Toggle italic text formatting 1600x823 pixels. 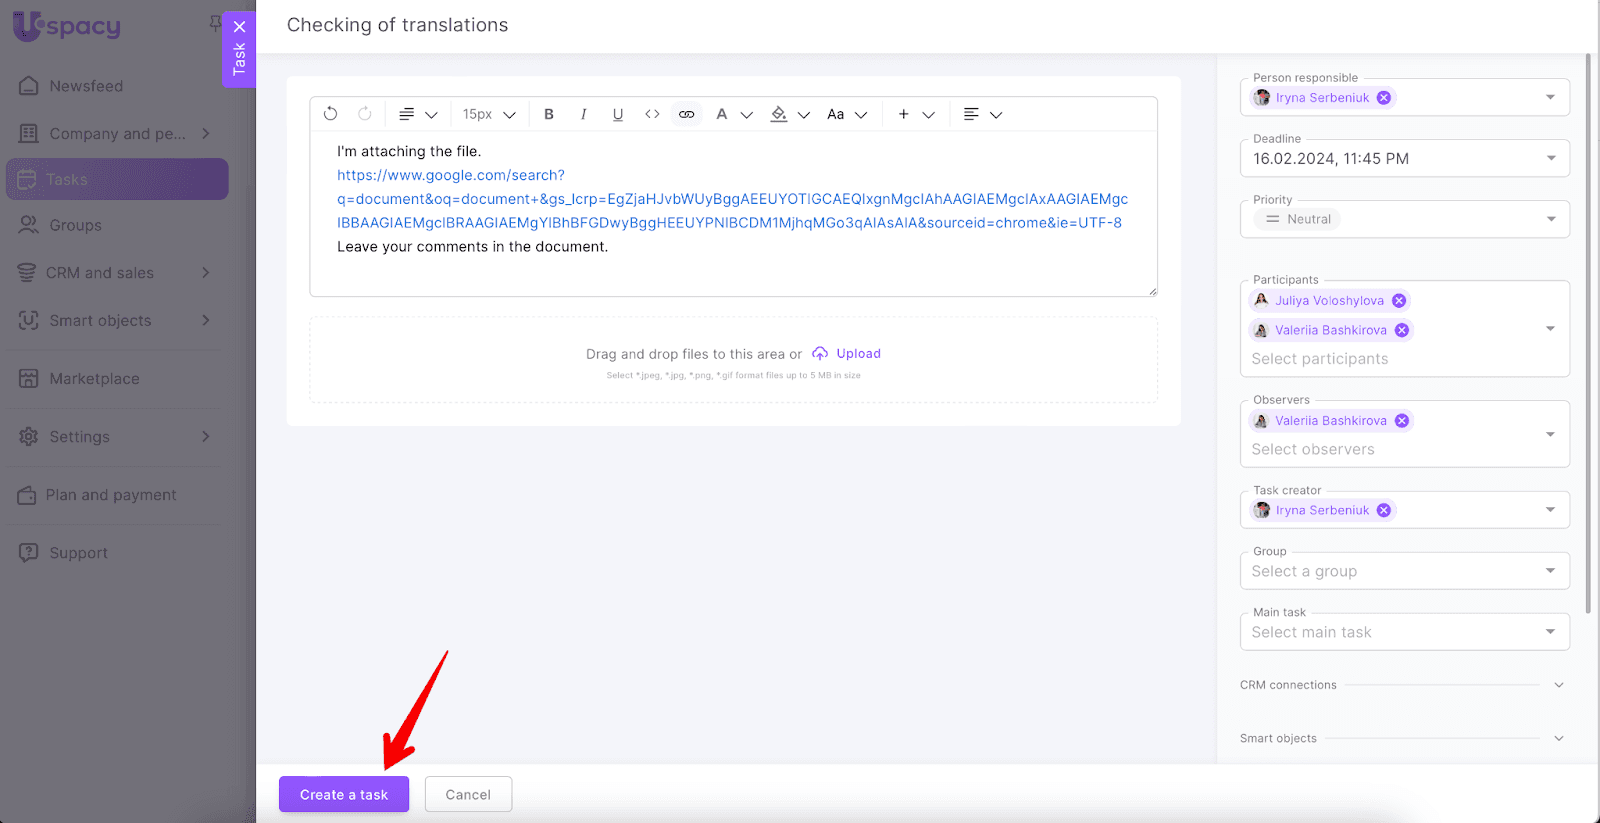pos(583,114)
